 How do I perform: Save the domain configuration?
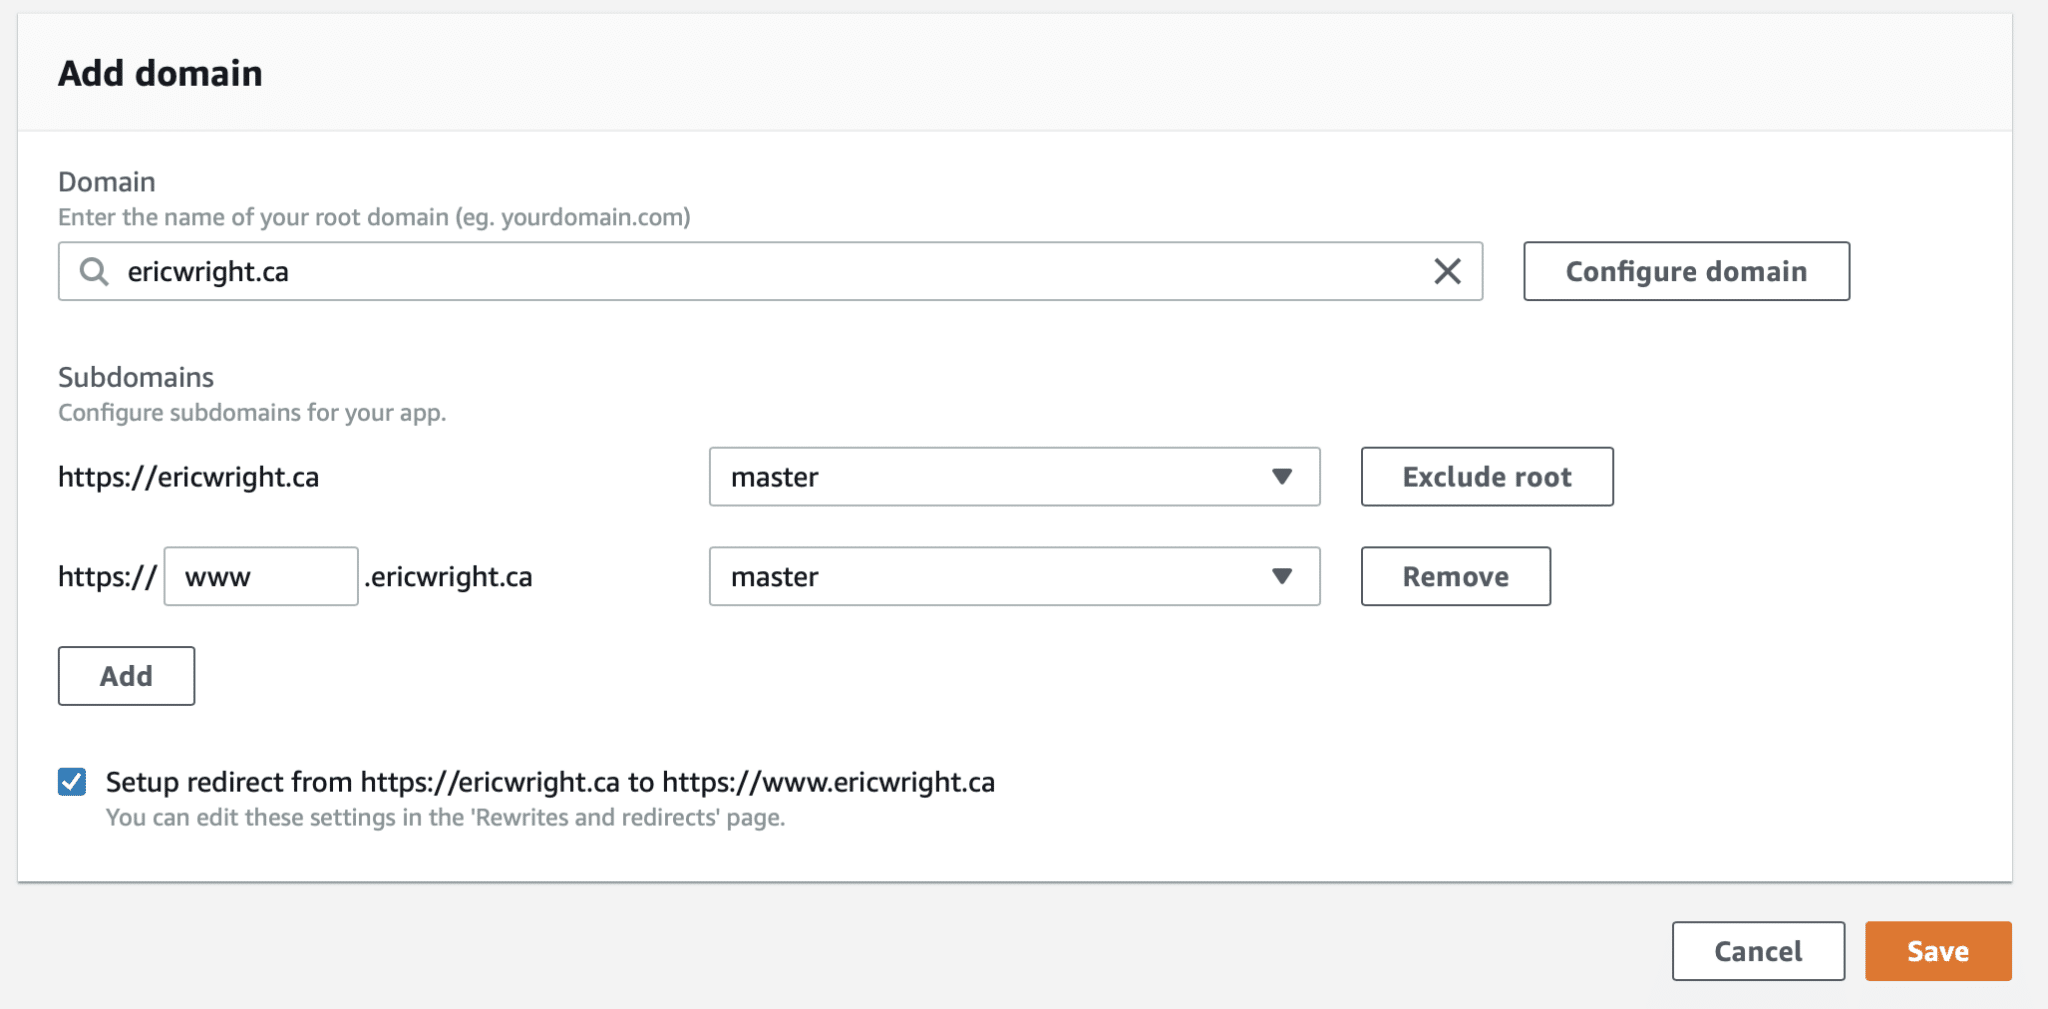(x=1938, y=951)
